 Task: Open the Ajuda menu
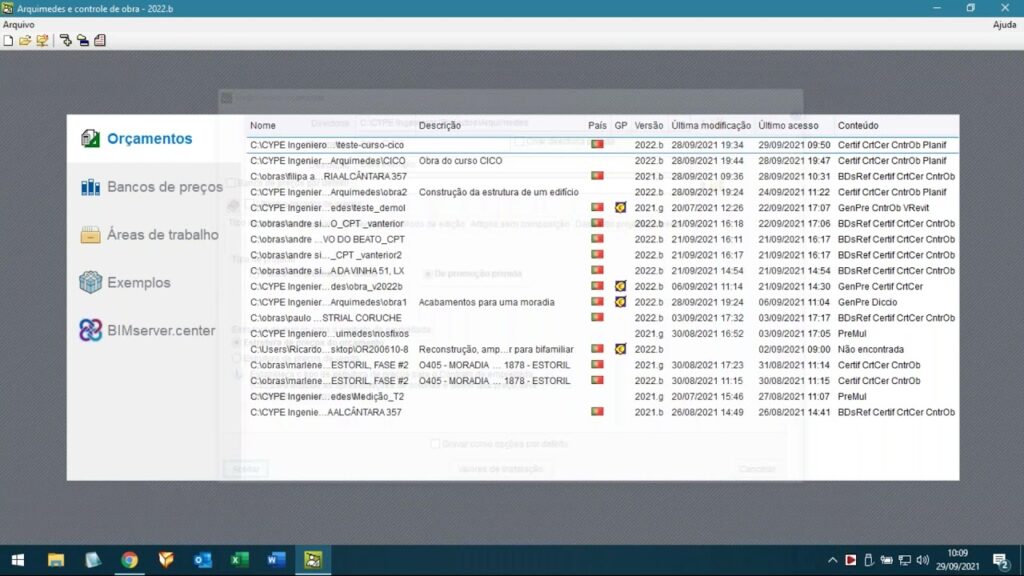tap(1004, 24)
